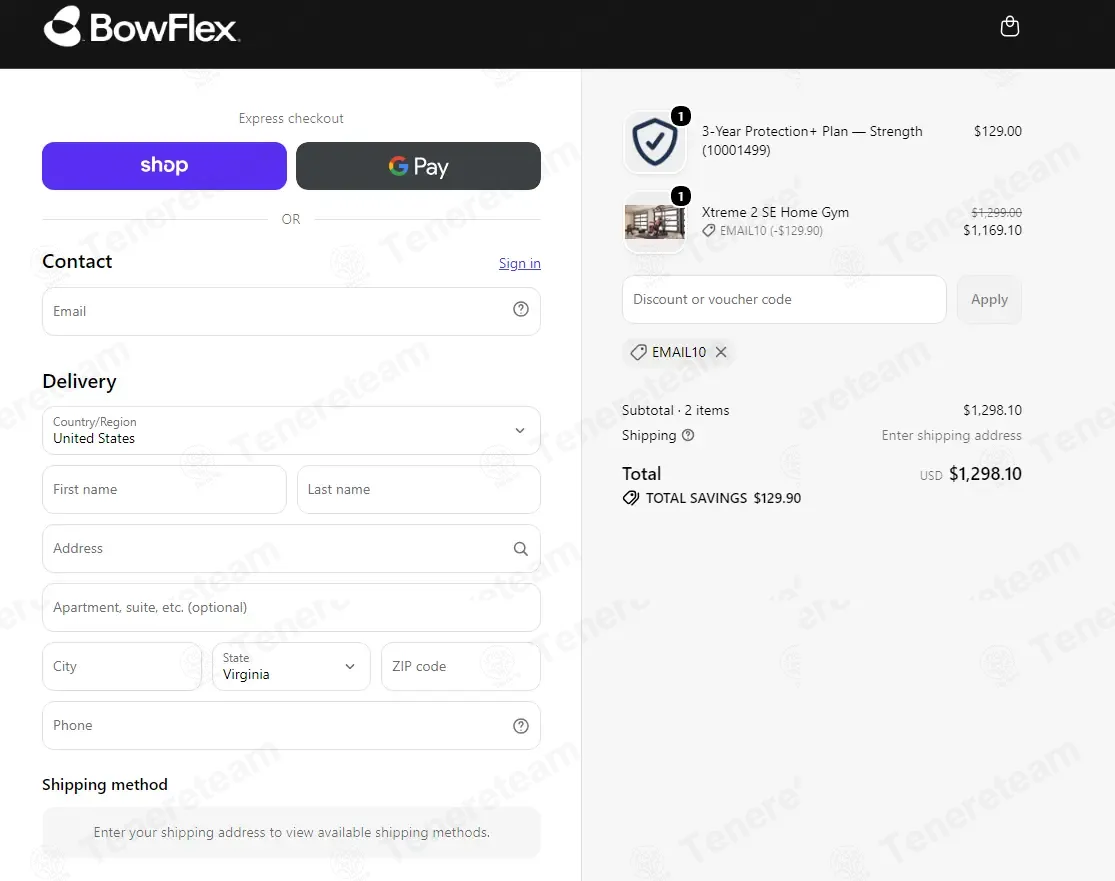Pay with Shop express checkout

point(164,166)
